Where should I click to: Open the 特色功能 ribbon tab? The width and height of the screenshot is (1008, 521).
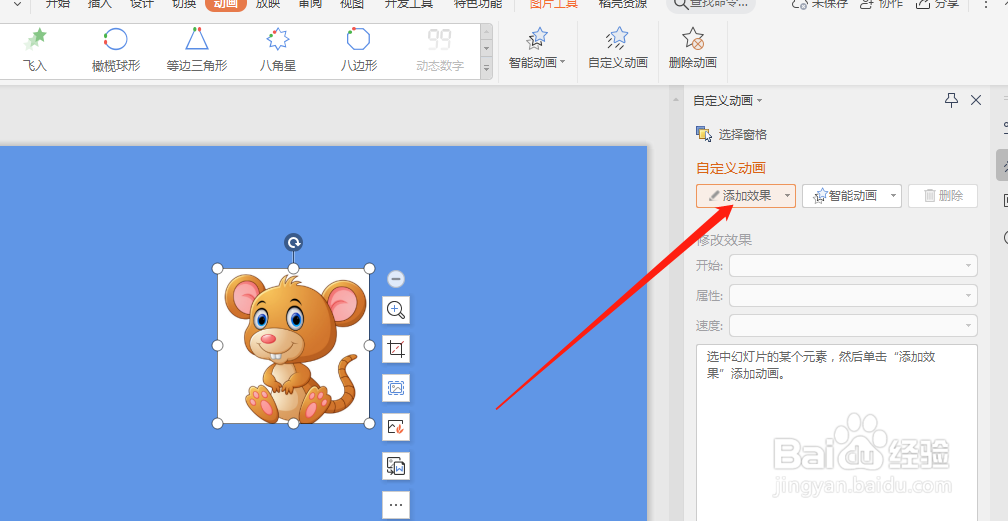478,4
